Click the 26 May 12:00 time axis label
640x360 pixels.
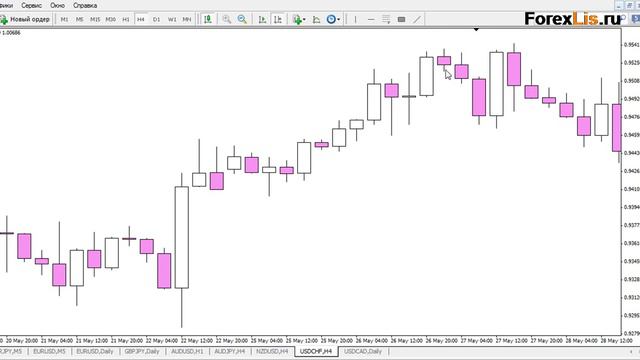tap(407, 340)
